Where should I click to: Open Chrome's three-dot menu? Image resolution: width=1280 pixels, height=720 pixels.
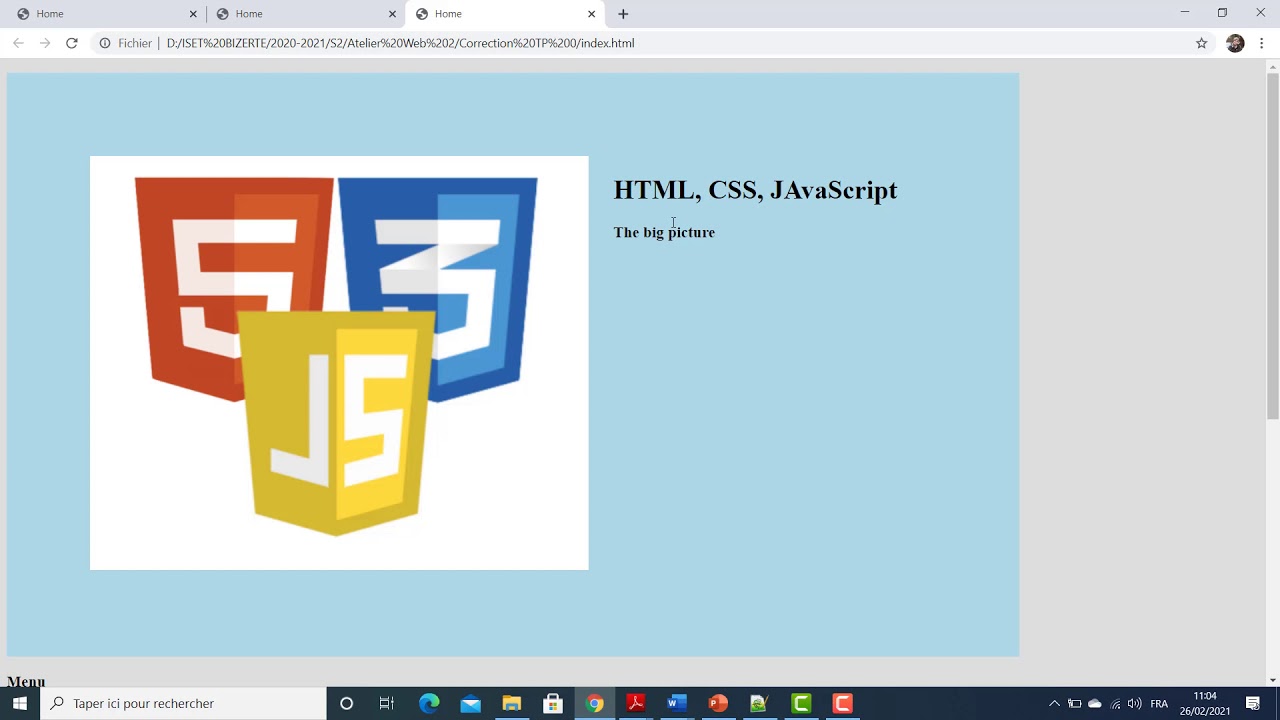1262,43
